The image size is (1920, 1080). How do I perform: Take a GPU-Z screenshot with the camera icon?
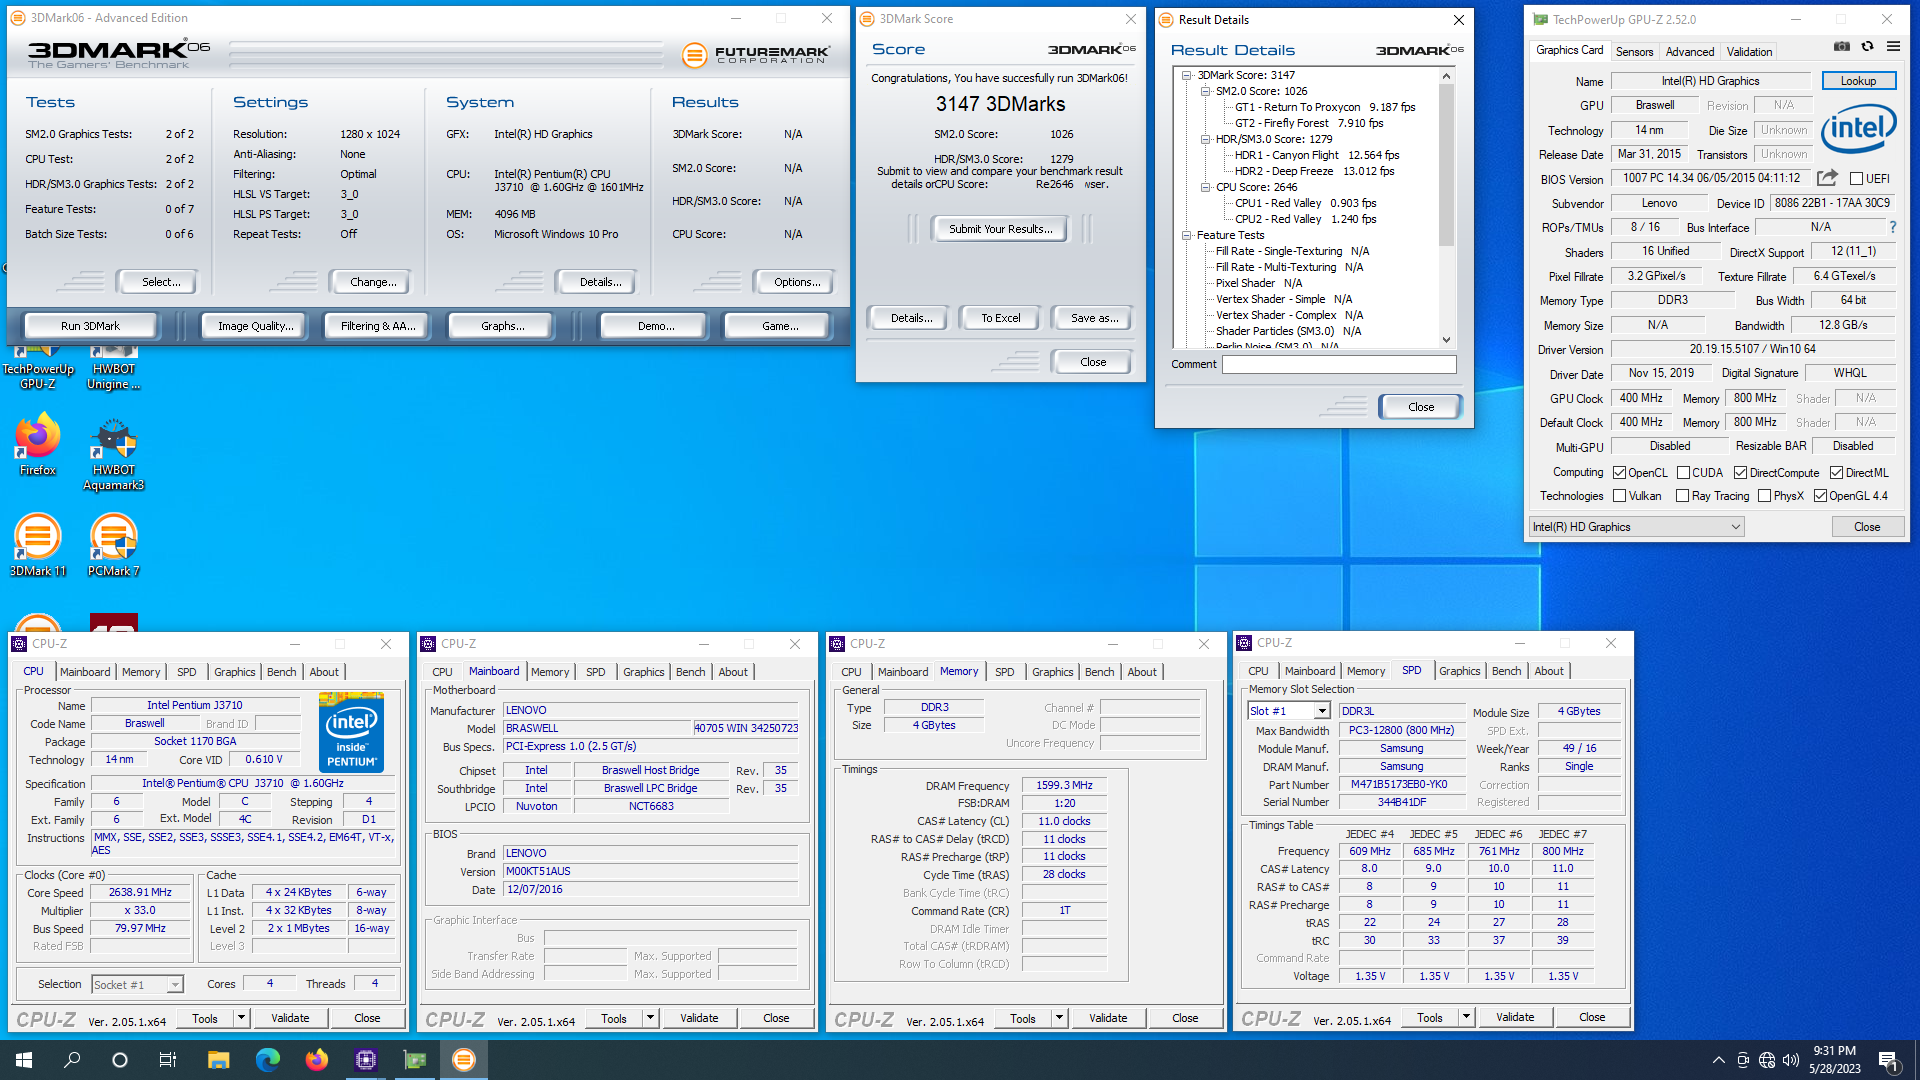pyautogui.click(x=1841, y=46)
